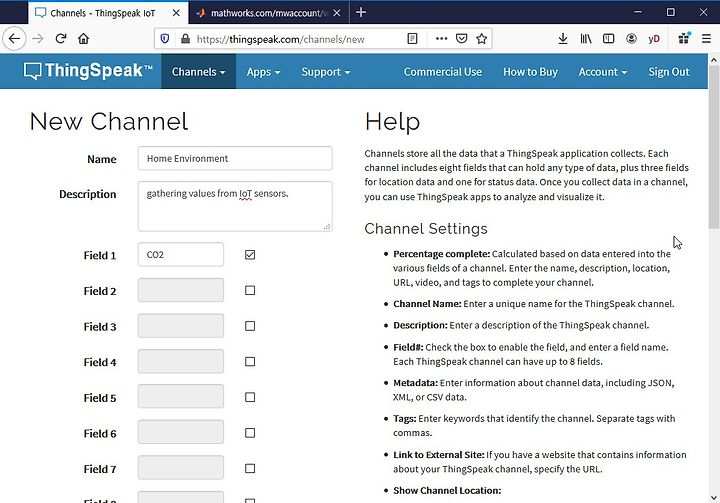Click the "Percentage complete:" help text

tap(442, 254)
